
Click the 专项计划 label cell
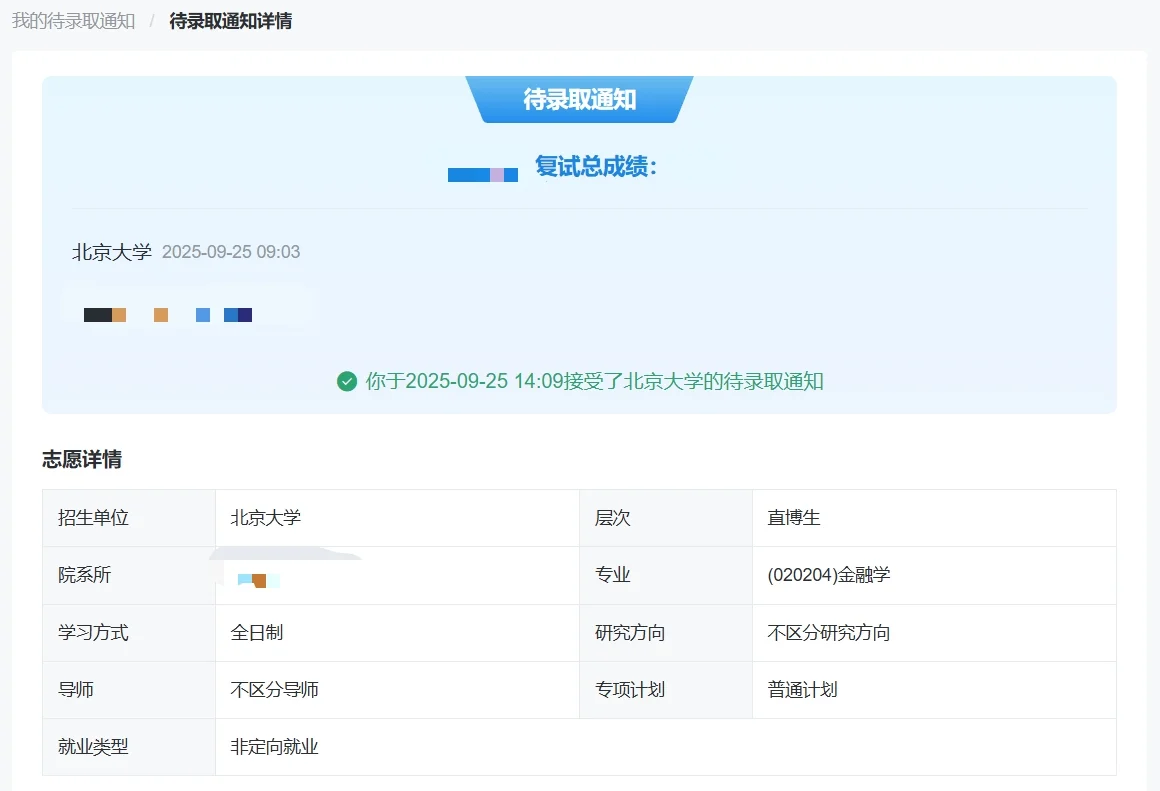(666, 690)
